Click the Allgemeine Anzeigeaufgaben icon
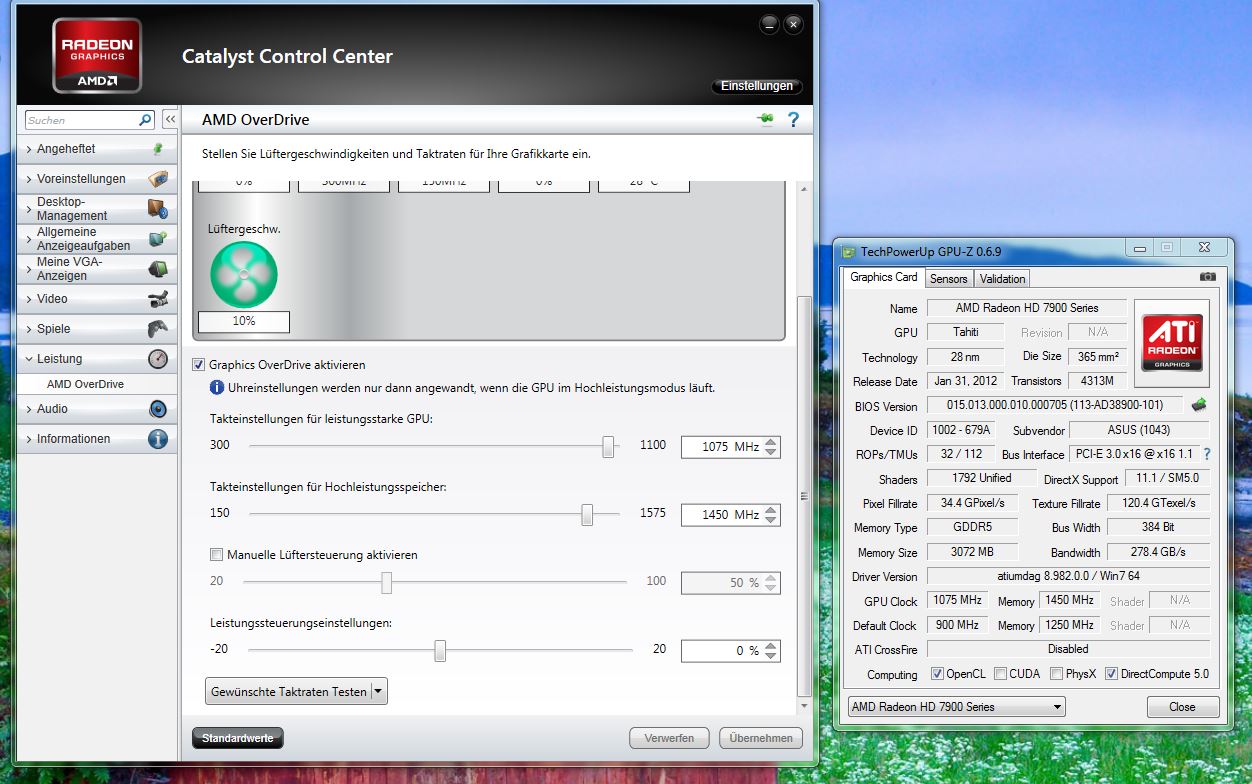The height and width of the screenshot is (784, 1252). [x=158, y=238]
